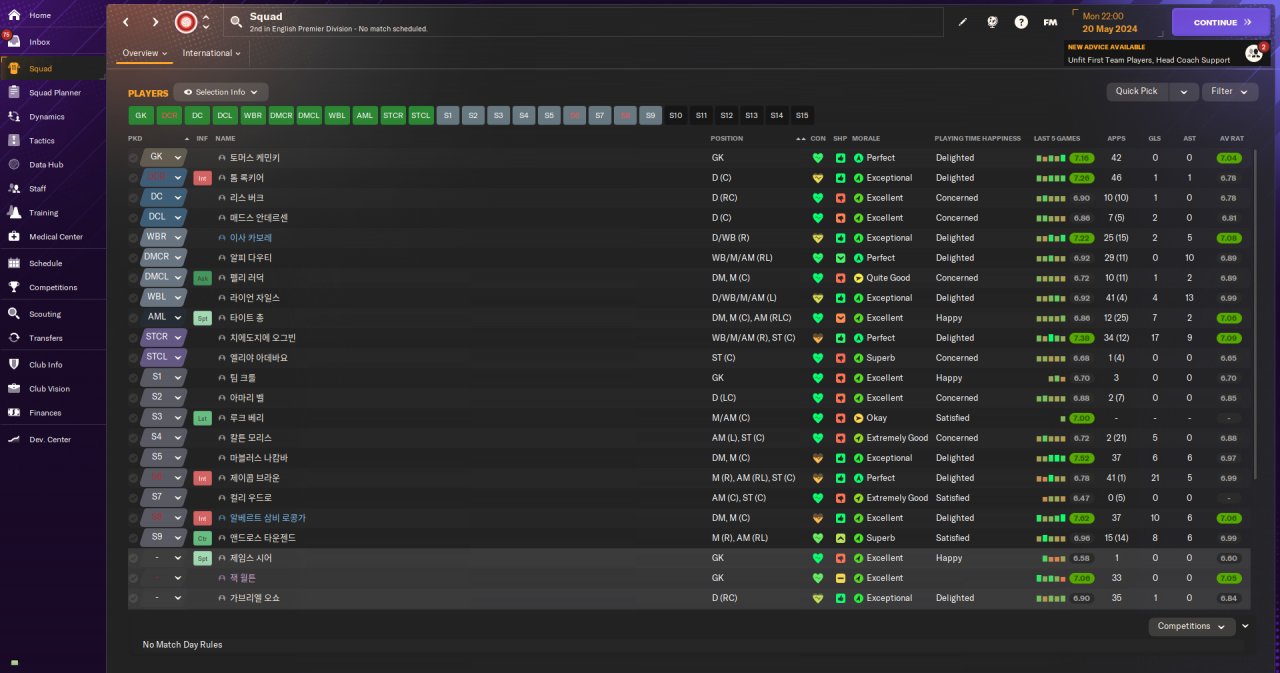Select the S15 chip in the position strip
1280x673 pixels.
click(802, 116)
